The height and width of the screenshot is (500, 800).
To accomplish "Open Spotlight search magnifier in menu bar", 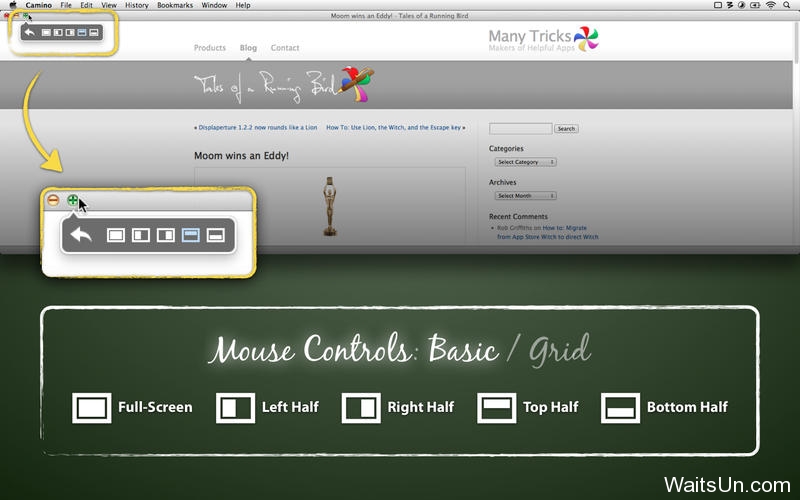I will (x=787, y=5).
